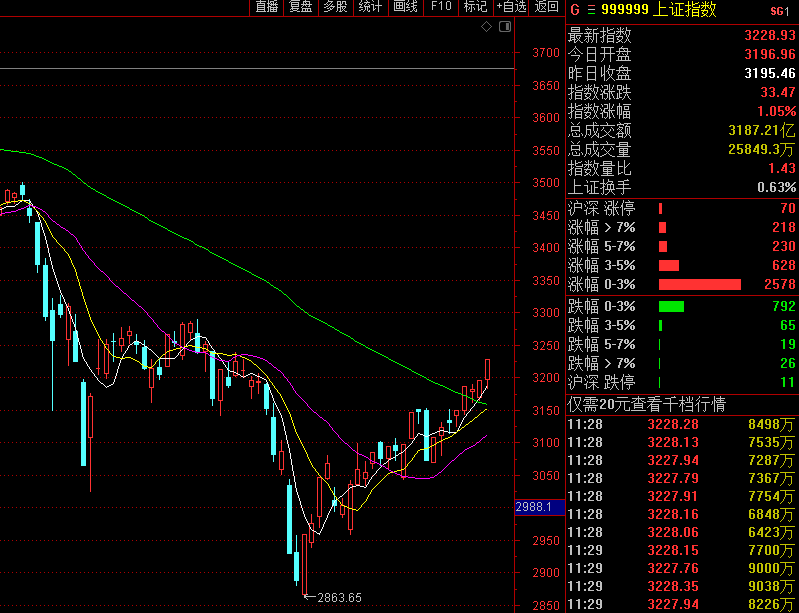Select the tick row priced 3228.13
The height and width of the screenshot is (613, 799).
click(x=682, y=442)
